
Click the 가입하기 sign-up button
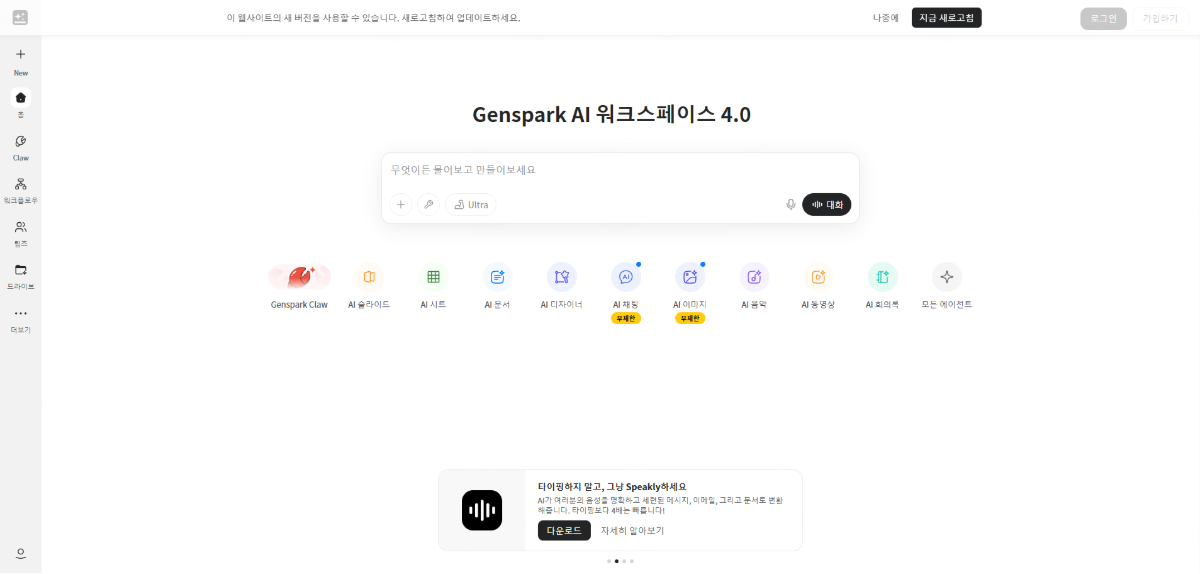click(x=1160, y=18)
